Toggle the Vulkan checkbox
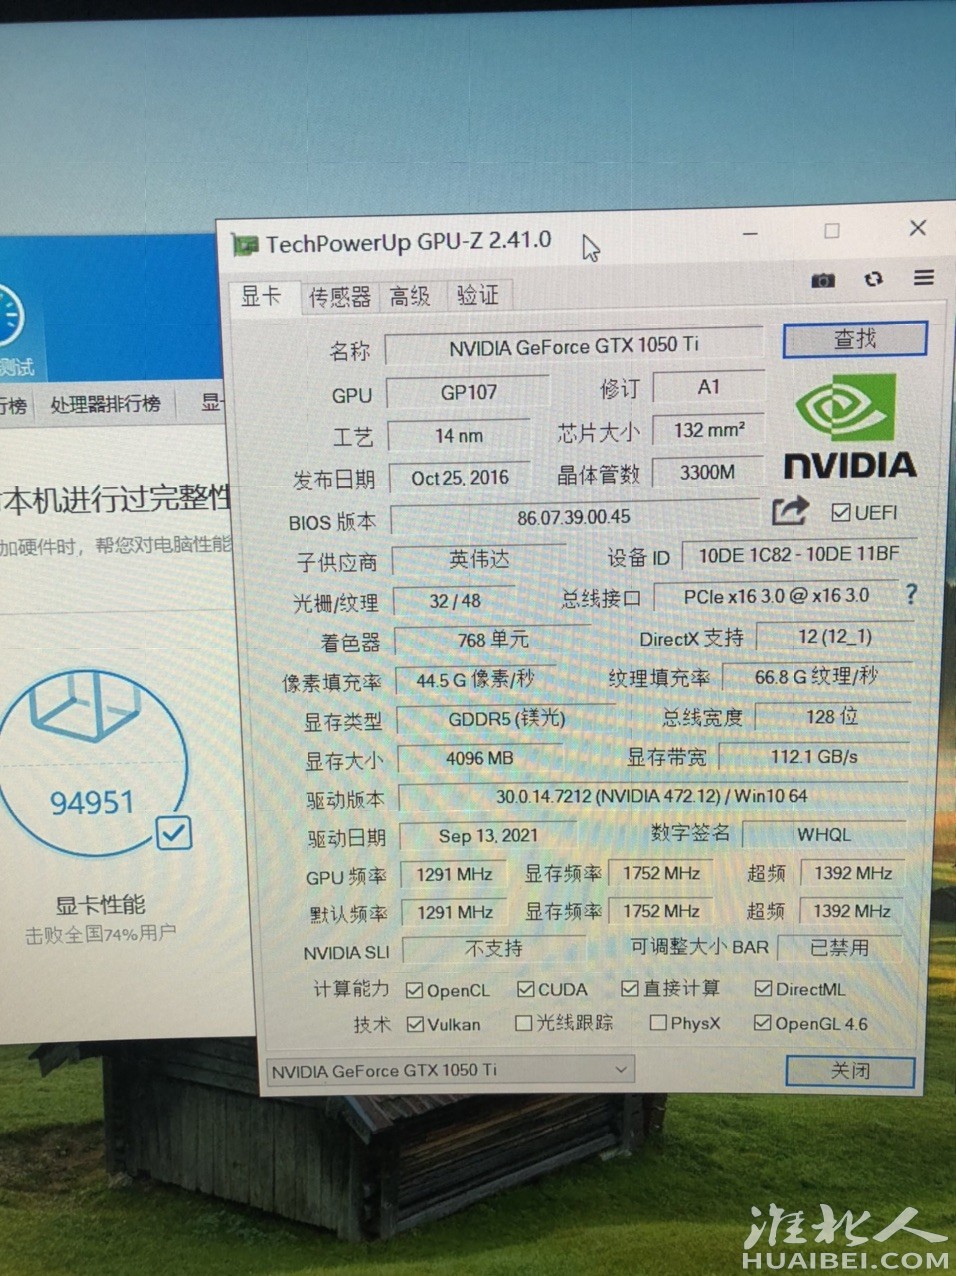The height and width of the screenshot is (1276, 956). point(416,1024)
